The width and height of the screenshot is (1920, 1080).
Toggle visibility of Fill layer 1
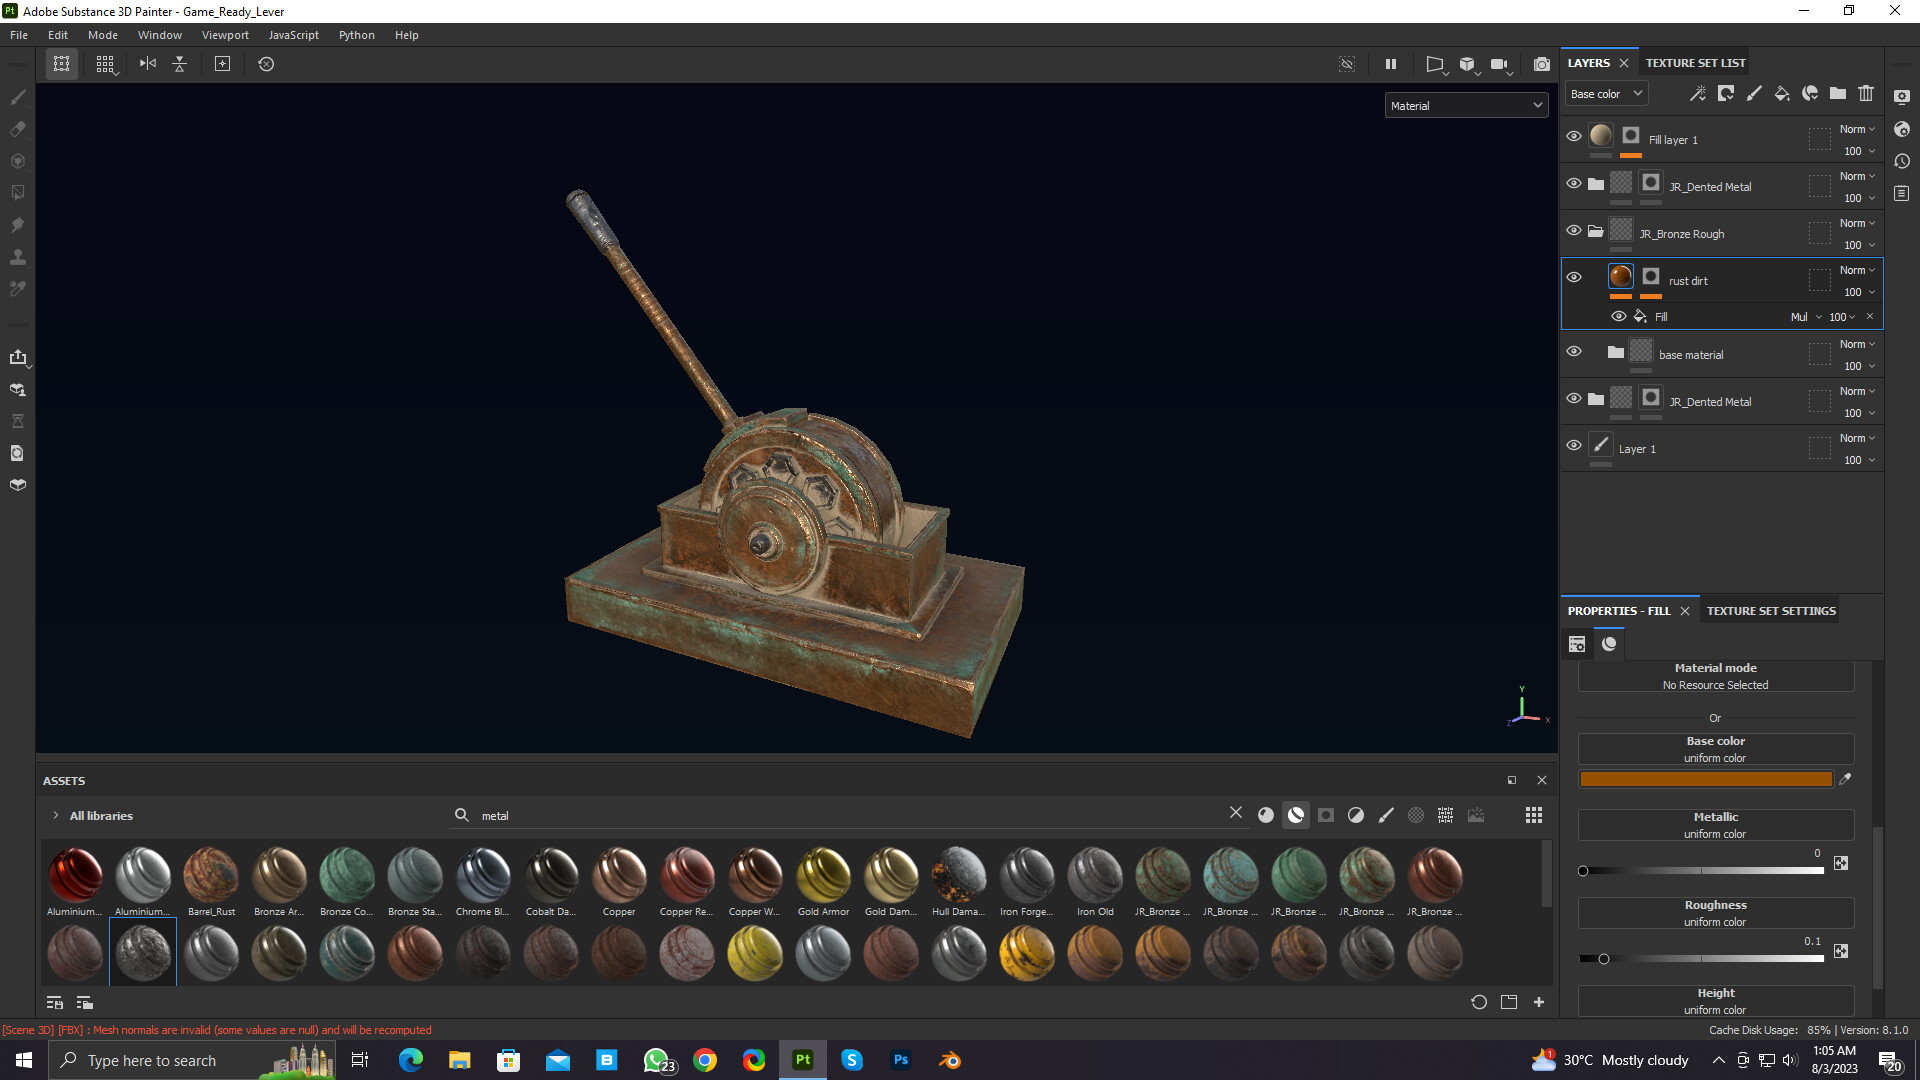pos(1573,136)
